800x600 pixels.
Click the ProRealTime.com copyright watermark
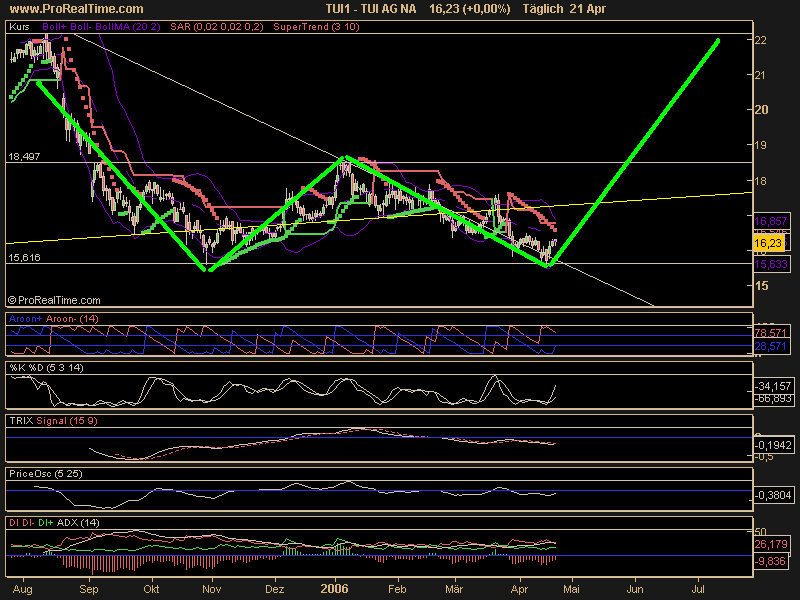coord(54,299)
